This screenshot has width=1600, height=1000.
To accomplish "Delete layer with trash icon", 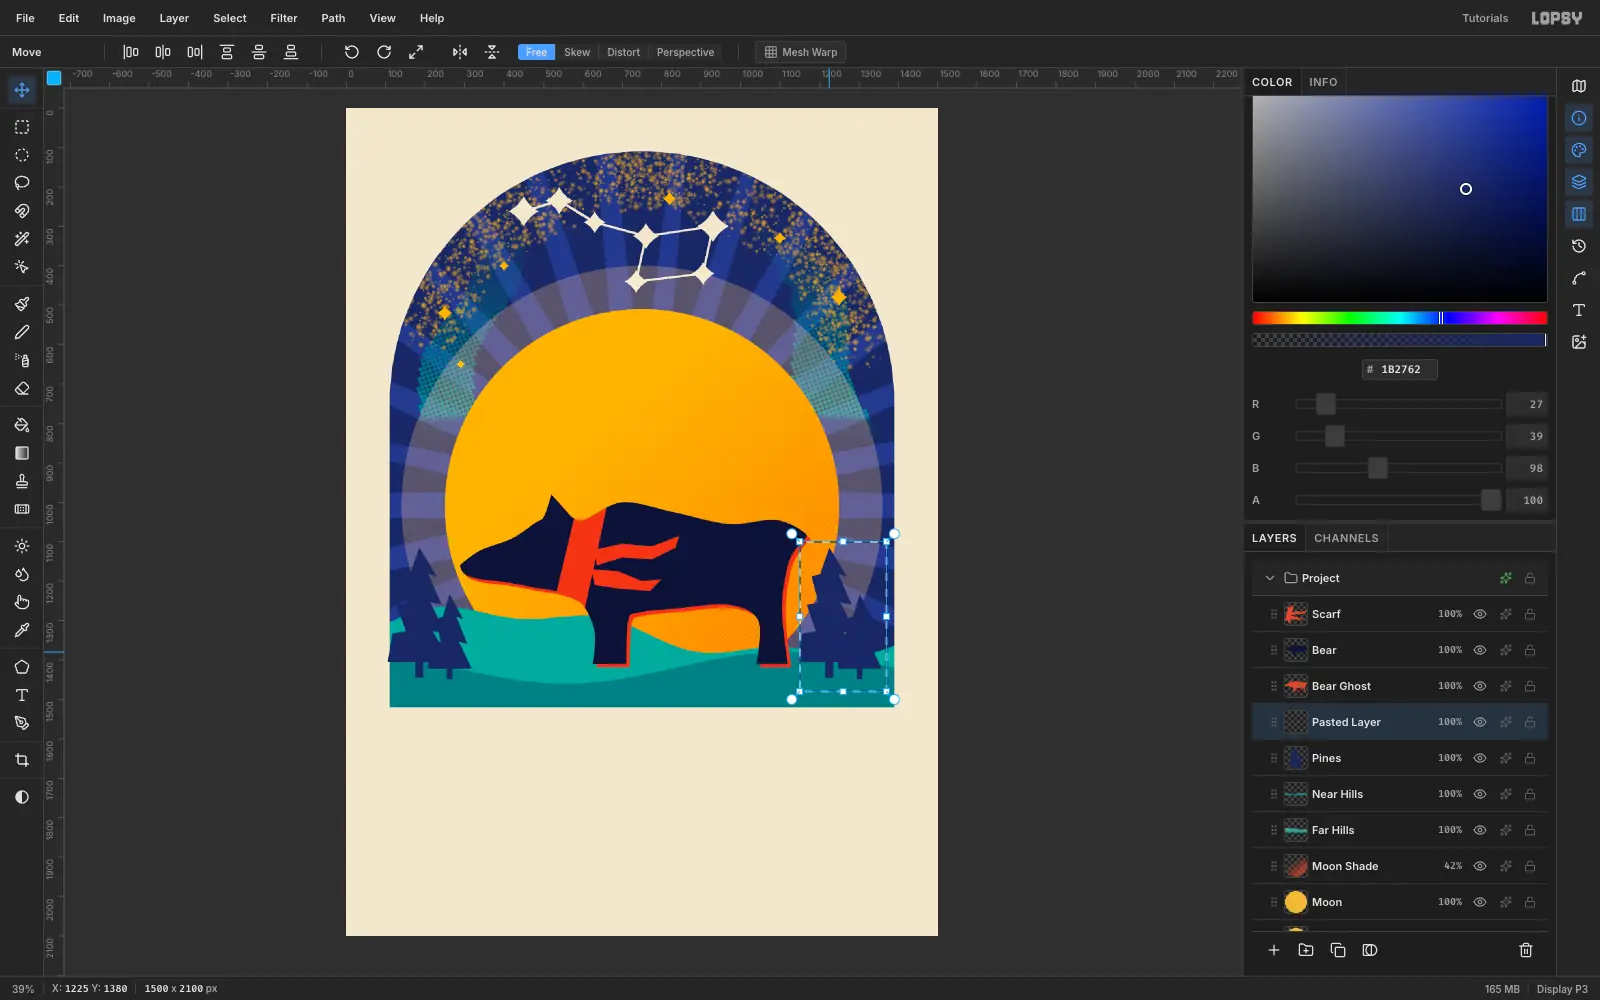I will 1526,950.
